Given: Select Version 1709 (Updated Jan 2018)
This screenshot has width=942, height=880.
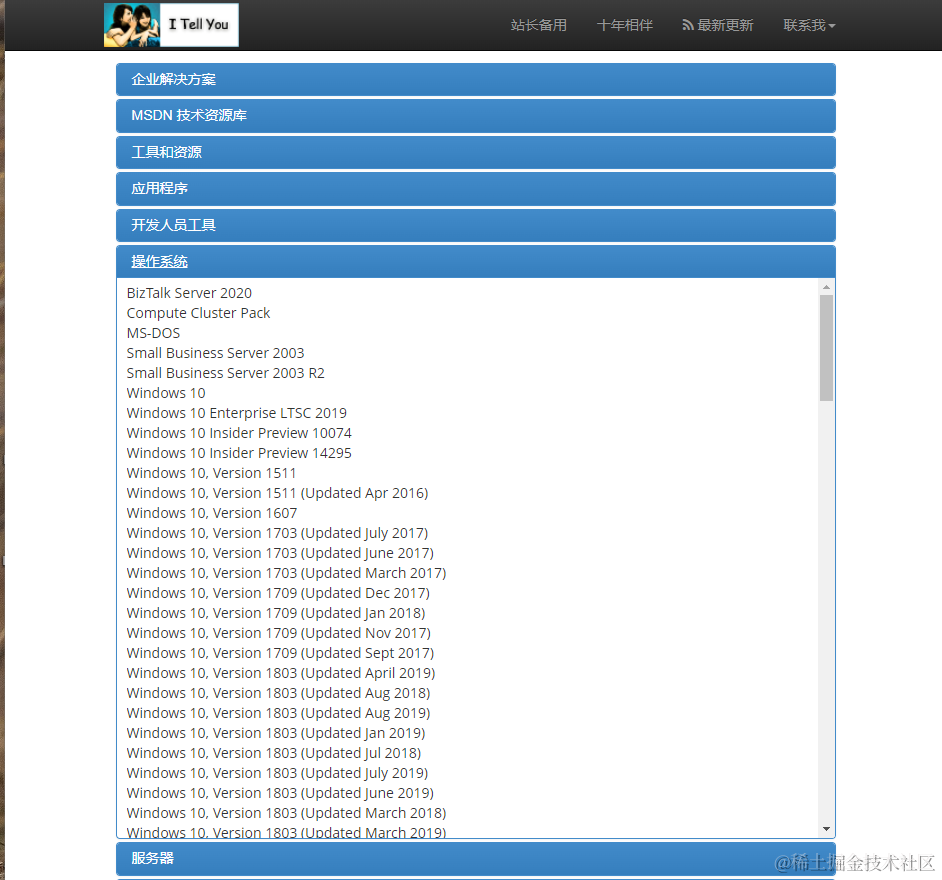Looking at the screenshot, I should pyautogui.click(x=276, y=613).
